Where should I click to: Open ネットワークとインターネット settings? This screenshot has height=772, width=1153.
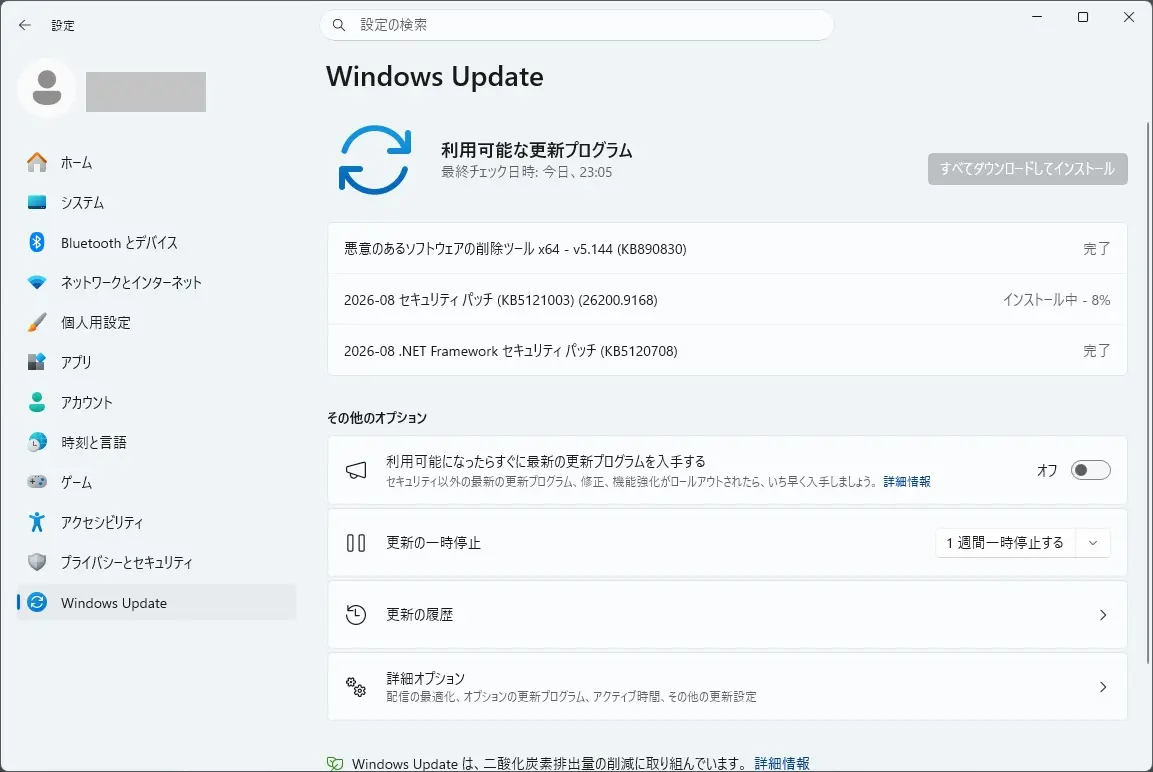point(157,282)
